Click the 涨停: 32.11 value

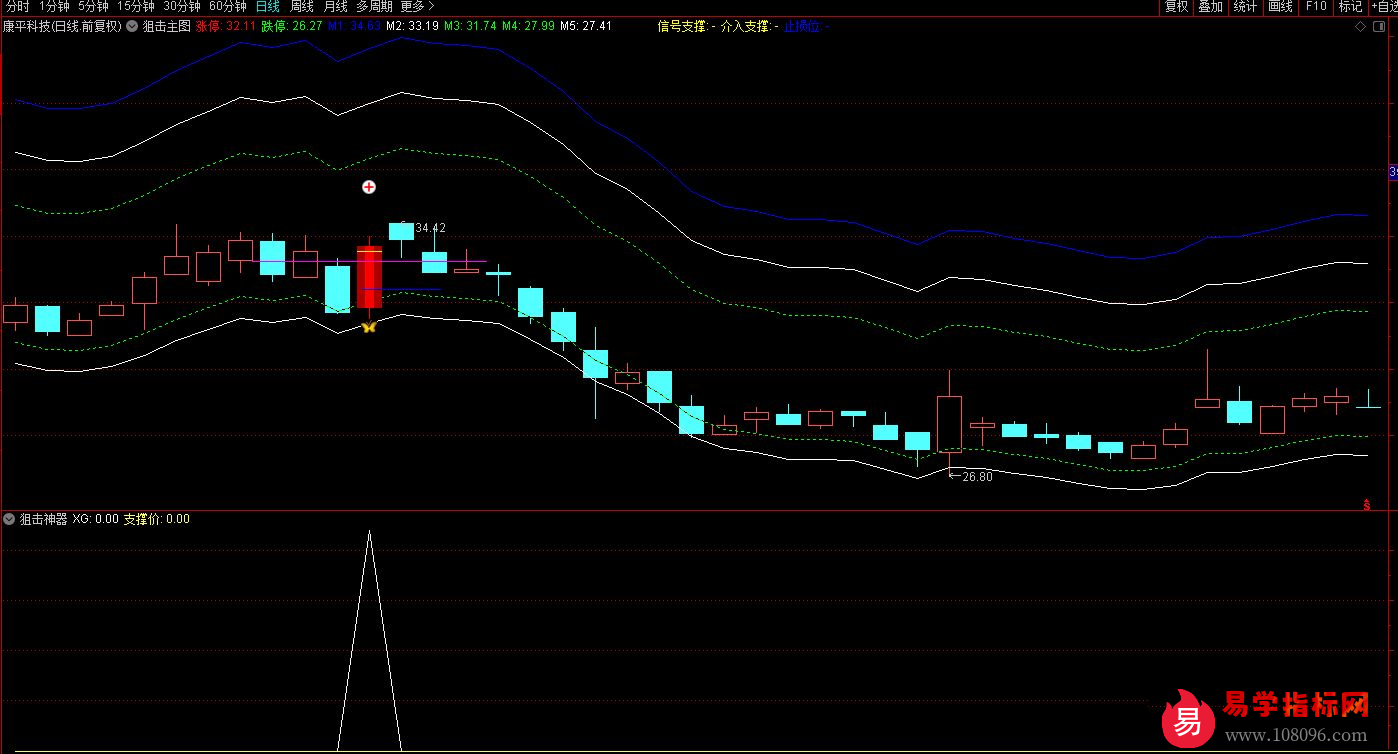pos(226,26)
